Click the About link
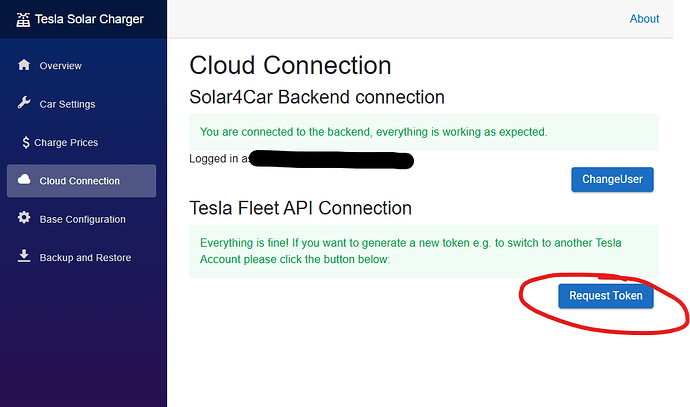This screenshot has height=407, width=690. 644,19
